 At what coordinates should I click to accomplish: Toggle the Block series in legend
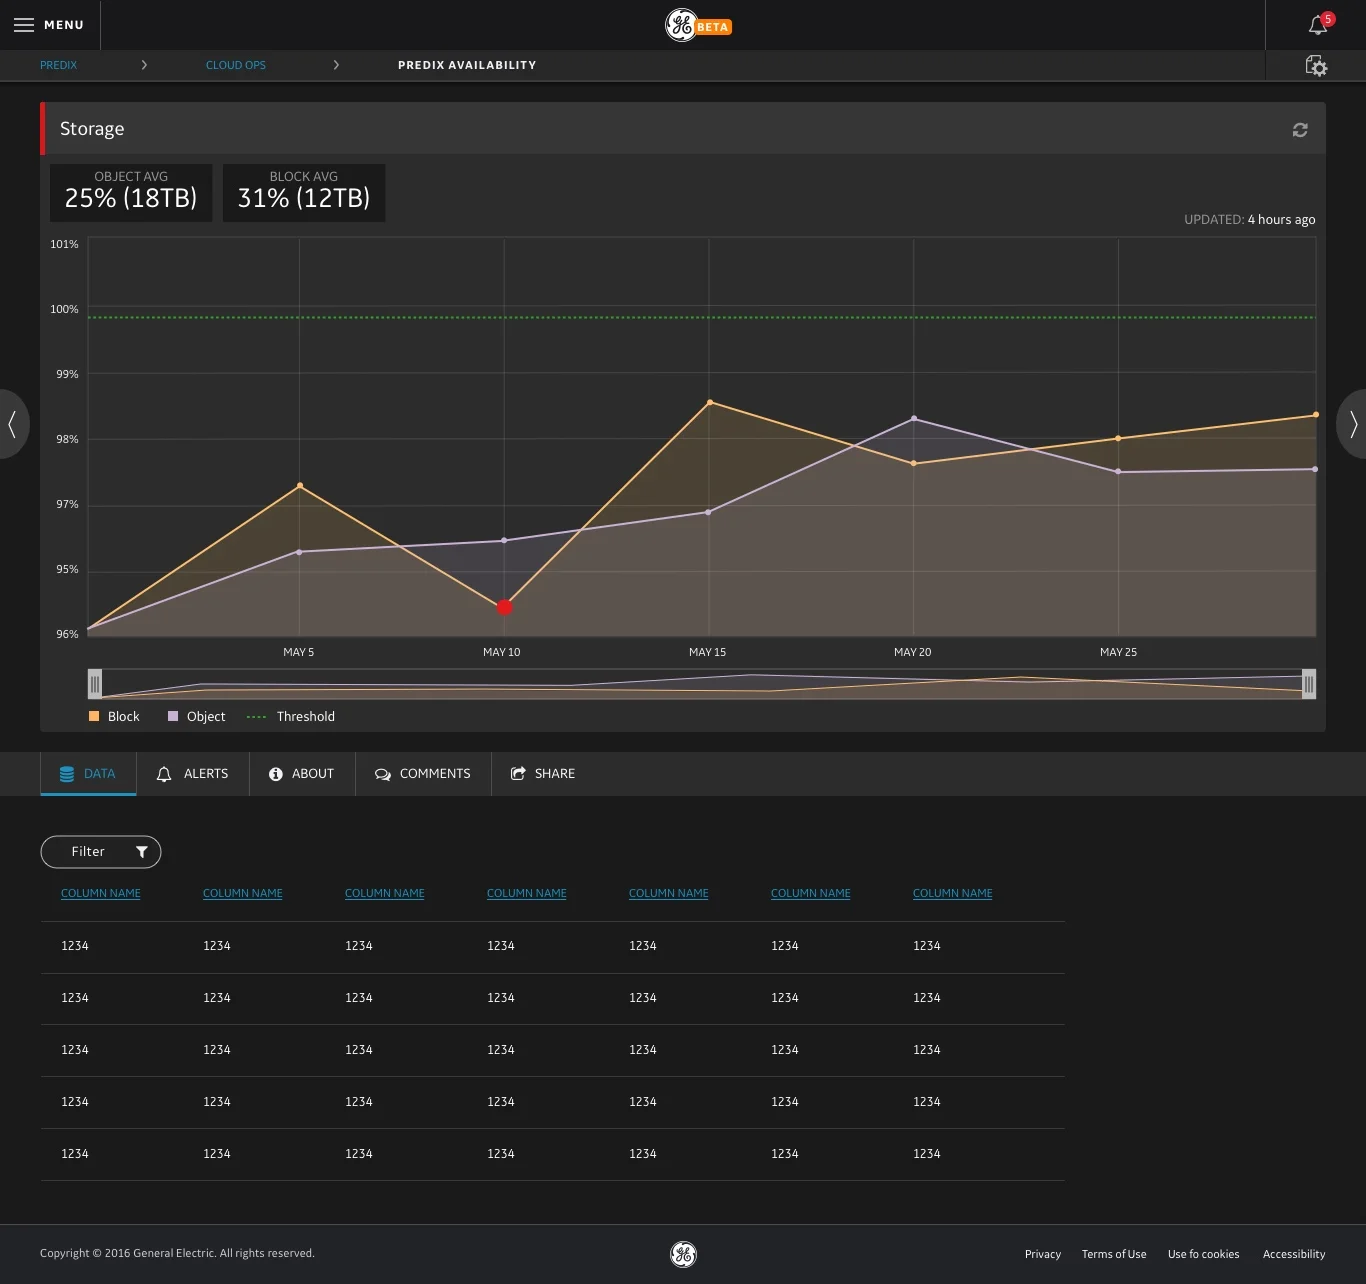click(114, 717)
